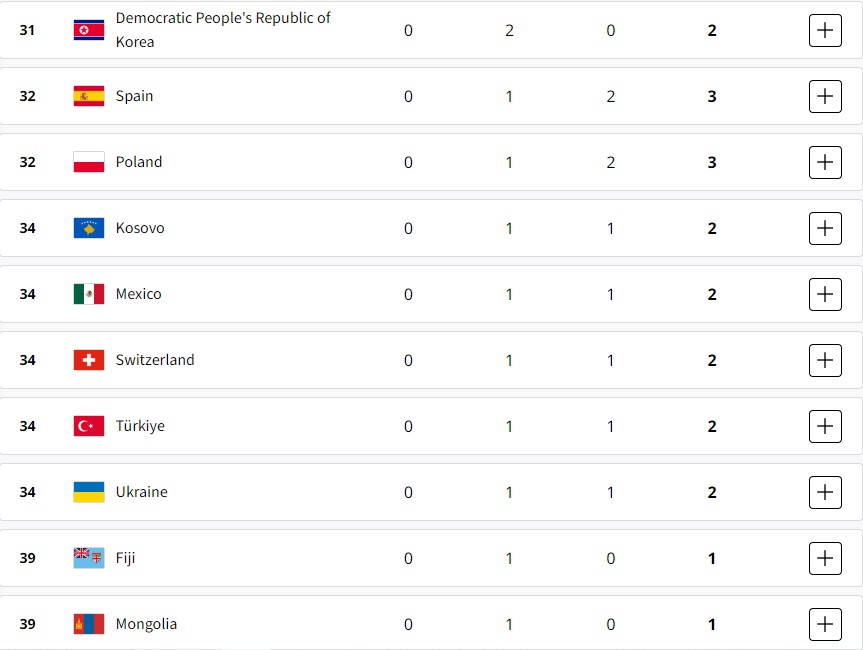The image size is (863, 650).
Task: Click the plus button beside Fiji
Action: [825, 559]
